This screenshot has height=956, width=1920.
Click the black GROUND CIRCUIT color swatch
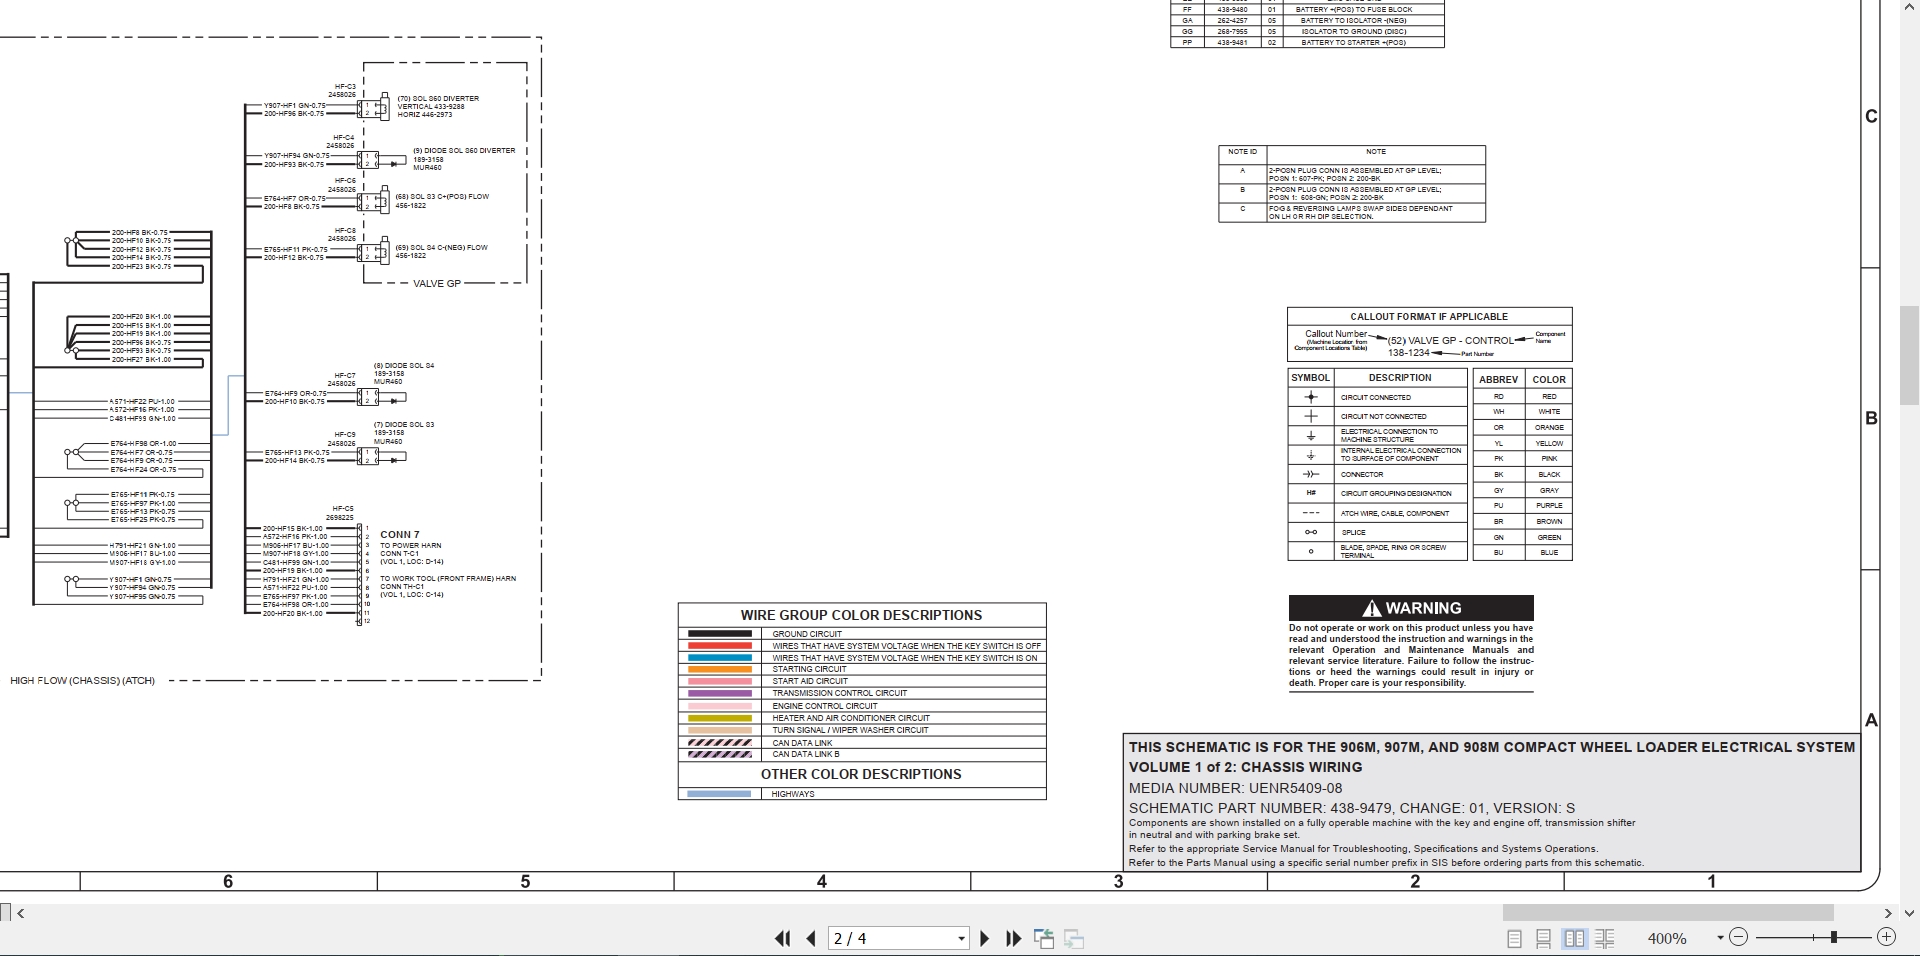[719, 634]
